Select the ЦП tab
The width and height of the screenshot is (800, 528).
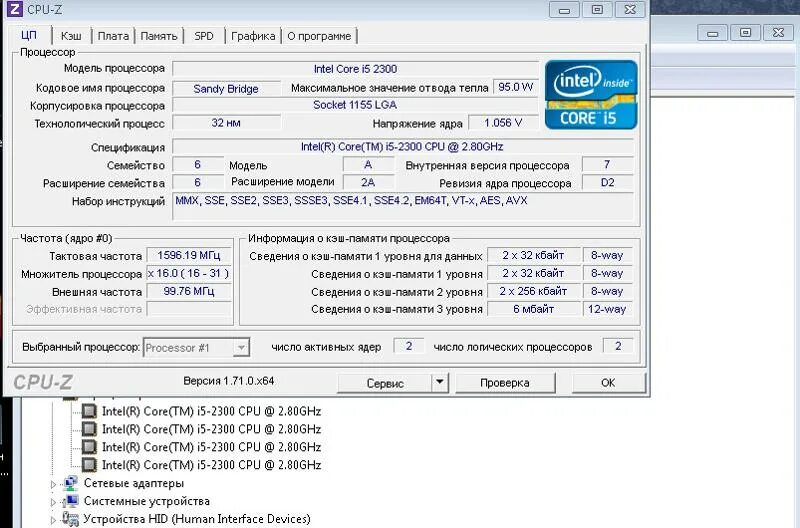click(x=29, y=35)
